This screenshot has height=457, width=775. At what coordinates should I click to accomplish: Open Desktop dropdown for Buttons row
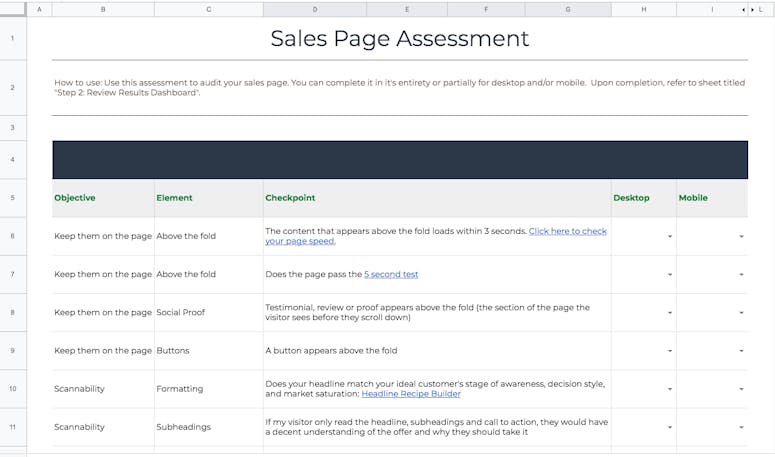[x=670, y=351]
